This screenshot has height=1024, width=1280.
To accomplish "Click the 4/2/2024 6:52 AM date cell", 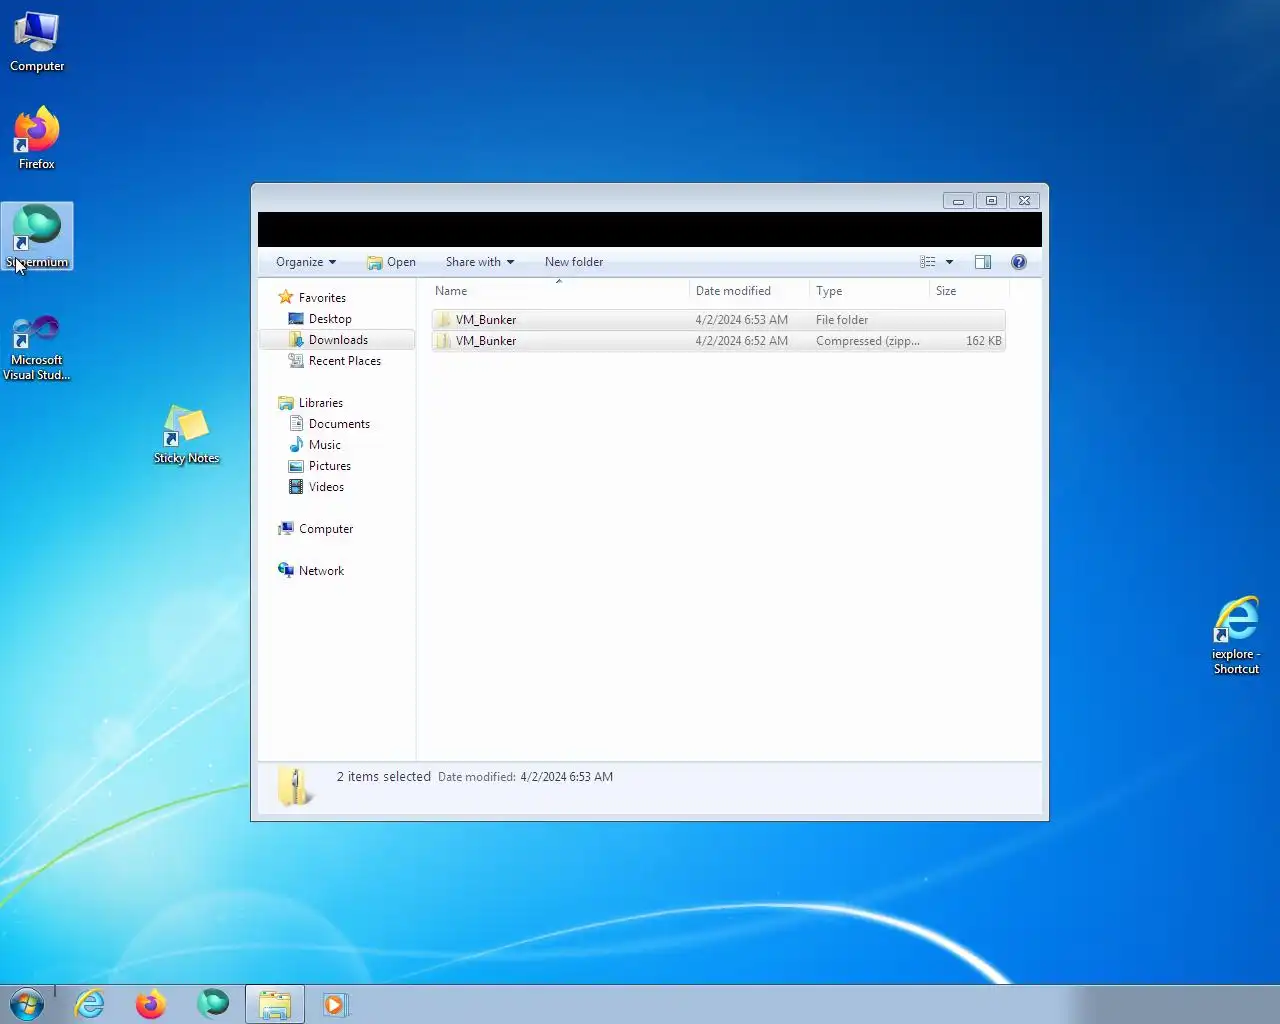I will (x=742, y=341).
